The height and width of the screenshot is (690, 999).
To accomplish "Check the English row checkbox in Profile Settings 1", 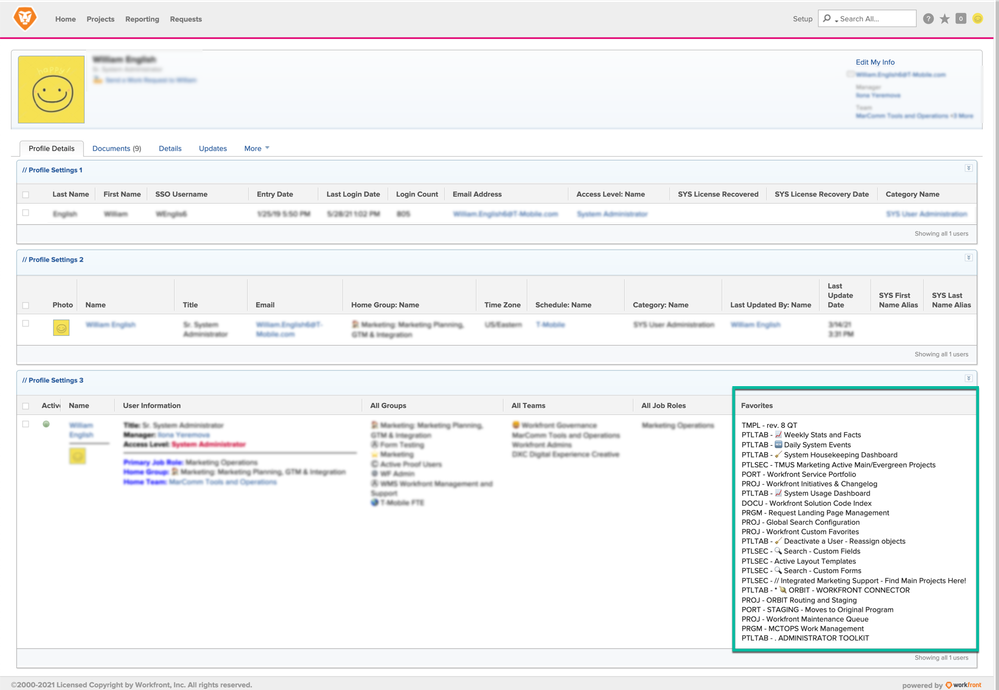I will click(26, 213).
